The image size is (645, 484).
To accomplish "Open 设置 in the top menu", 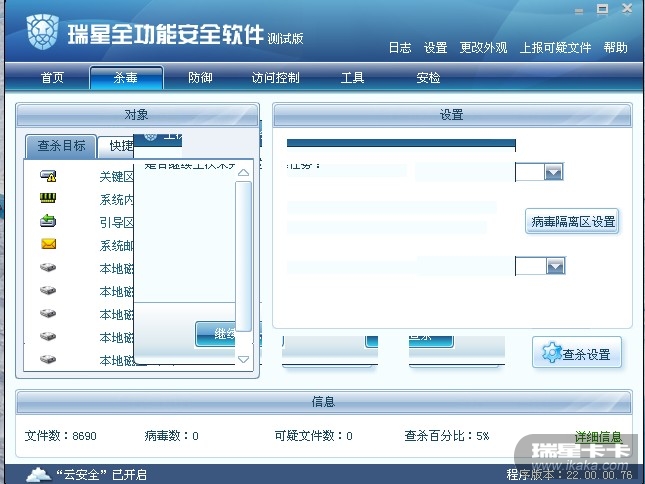I will [435, 48].
